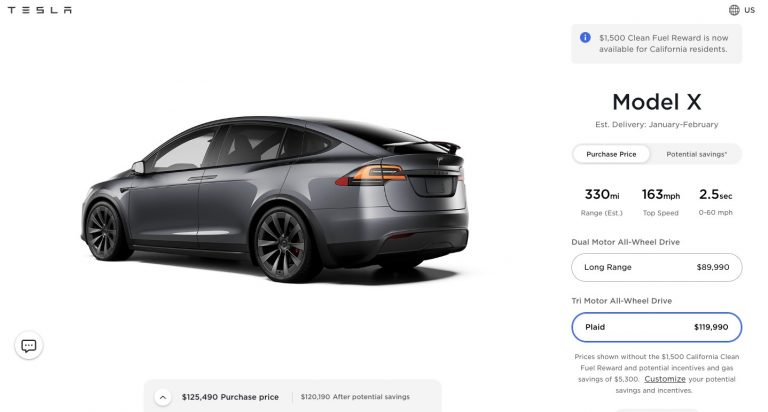Click the US region label
Screen dimensions: 768x412
(749, 10)
